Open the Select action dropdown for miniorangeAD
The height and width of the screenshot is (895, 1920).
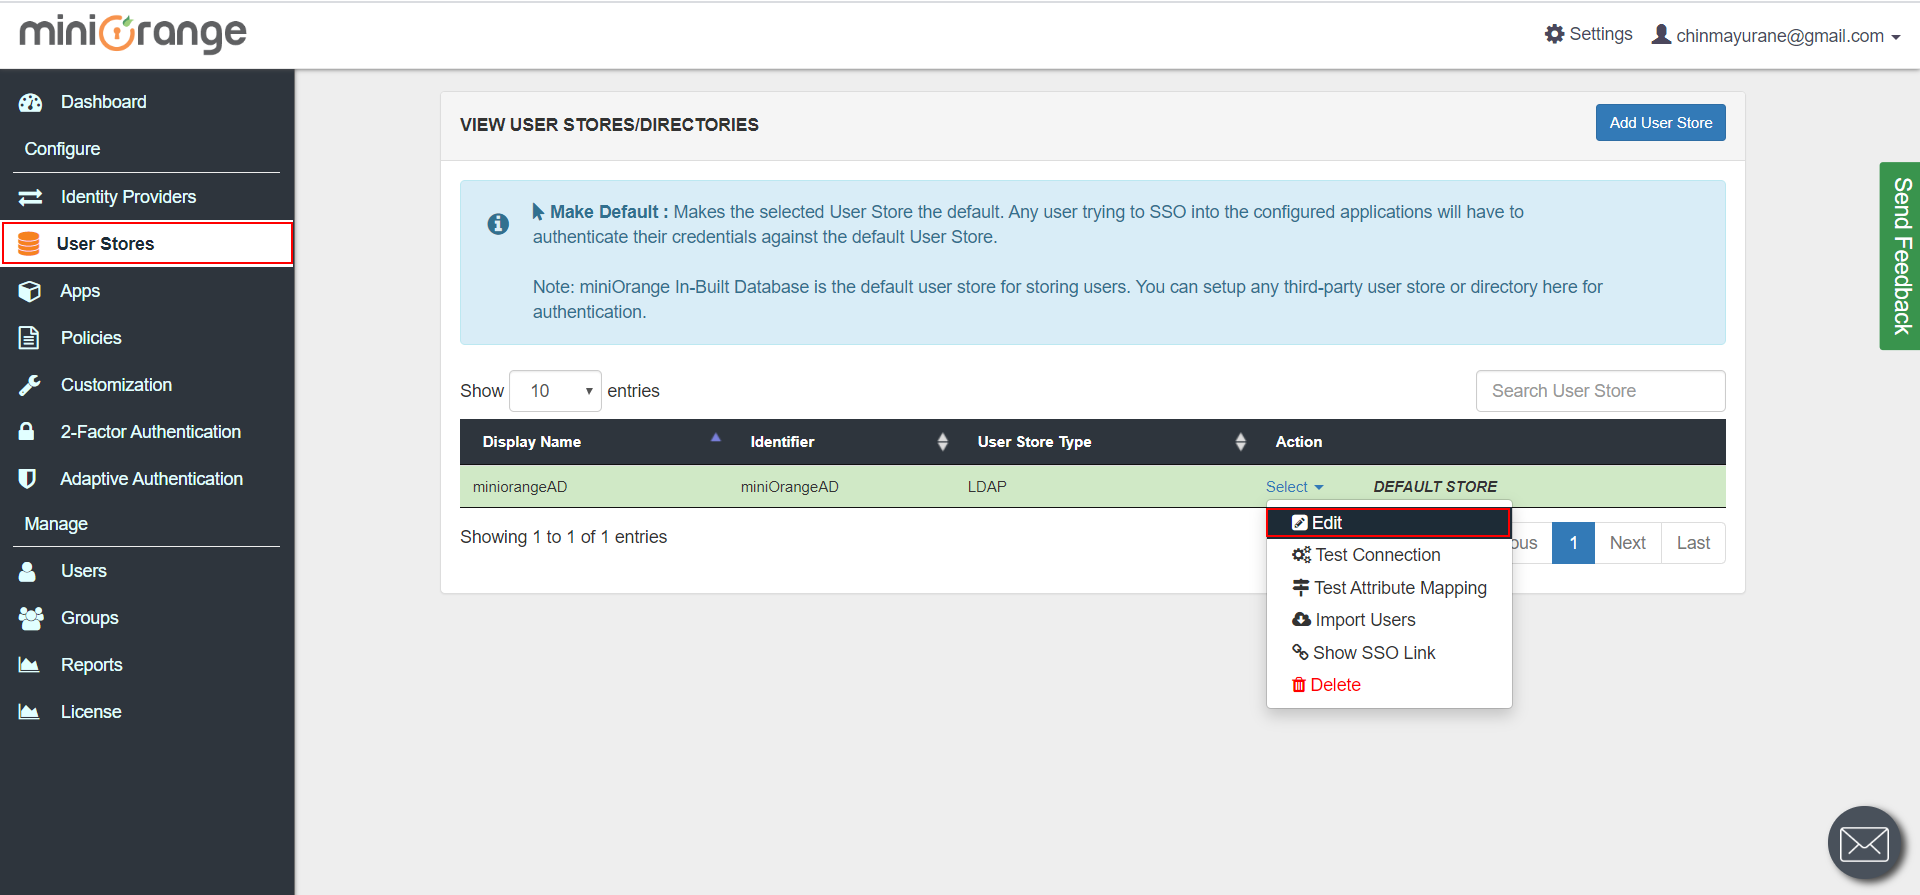(1294, 487)
